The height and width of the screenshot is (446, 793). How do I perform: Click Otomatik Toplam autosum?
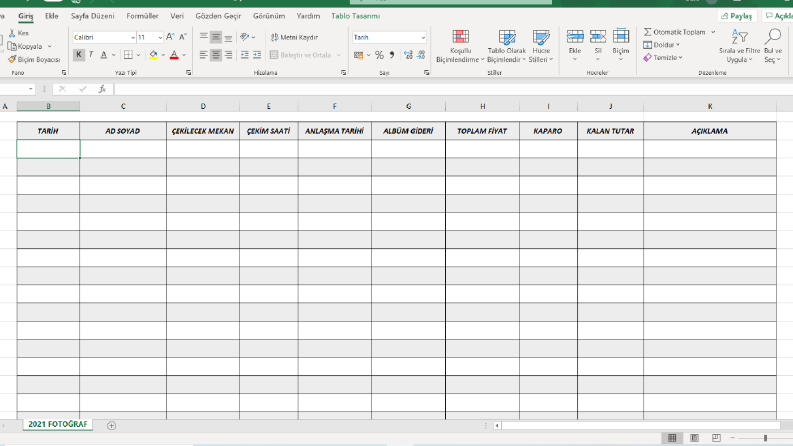click(675, 32)
